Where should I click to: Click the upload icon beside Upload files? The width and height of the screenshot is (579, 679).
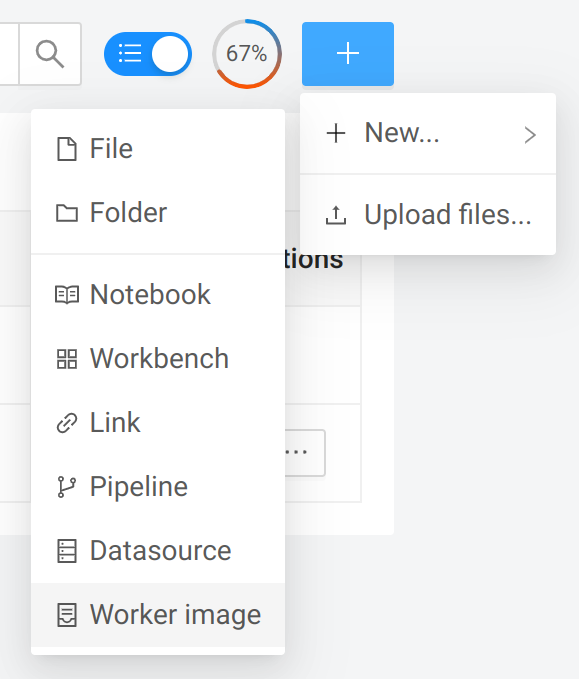coord(336,215)
